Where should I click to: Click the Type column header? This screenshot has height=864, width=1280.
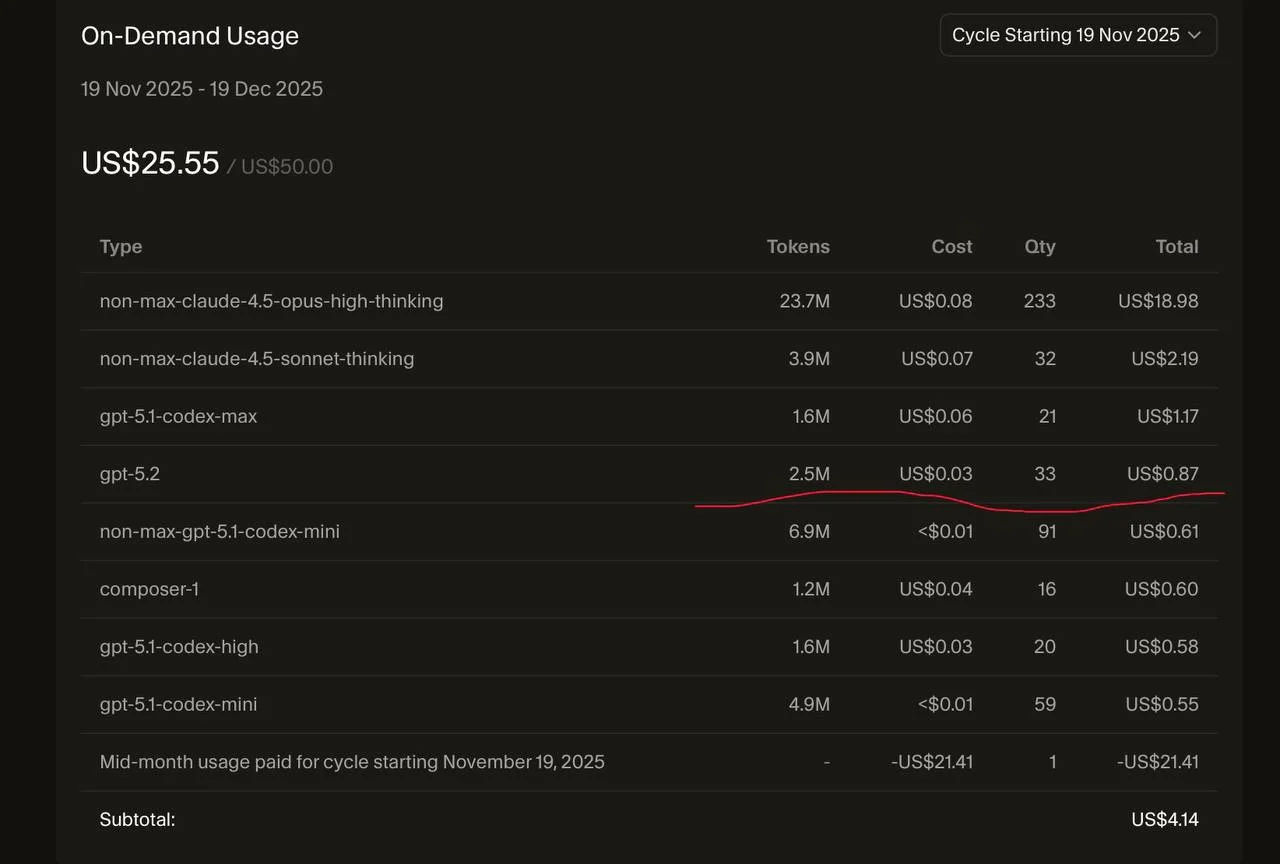point(121,247)
